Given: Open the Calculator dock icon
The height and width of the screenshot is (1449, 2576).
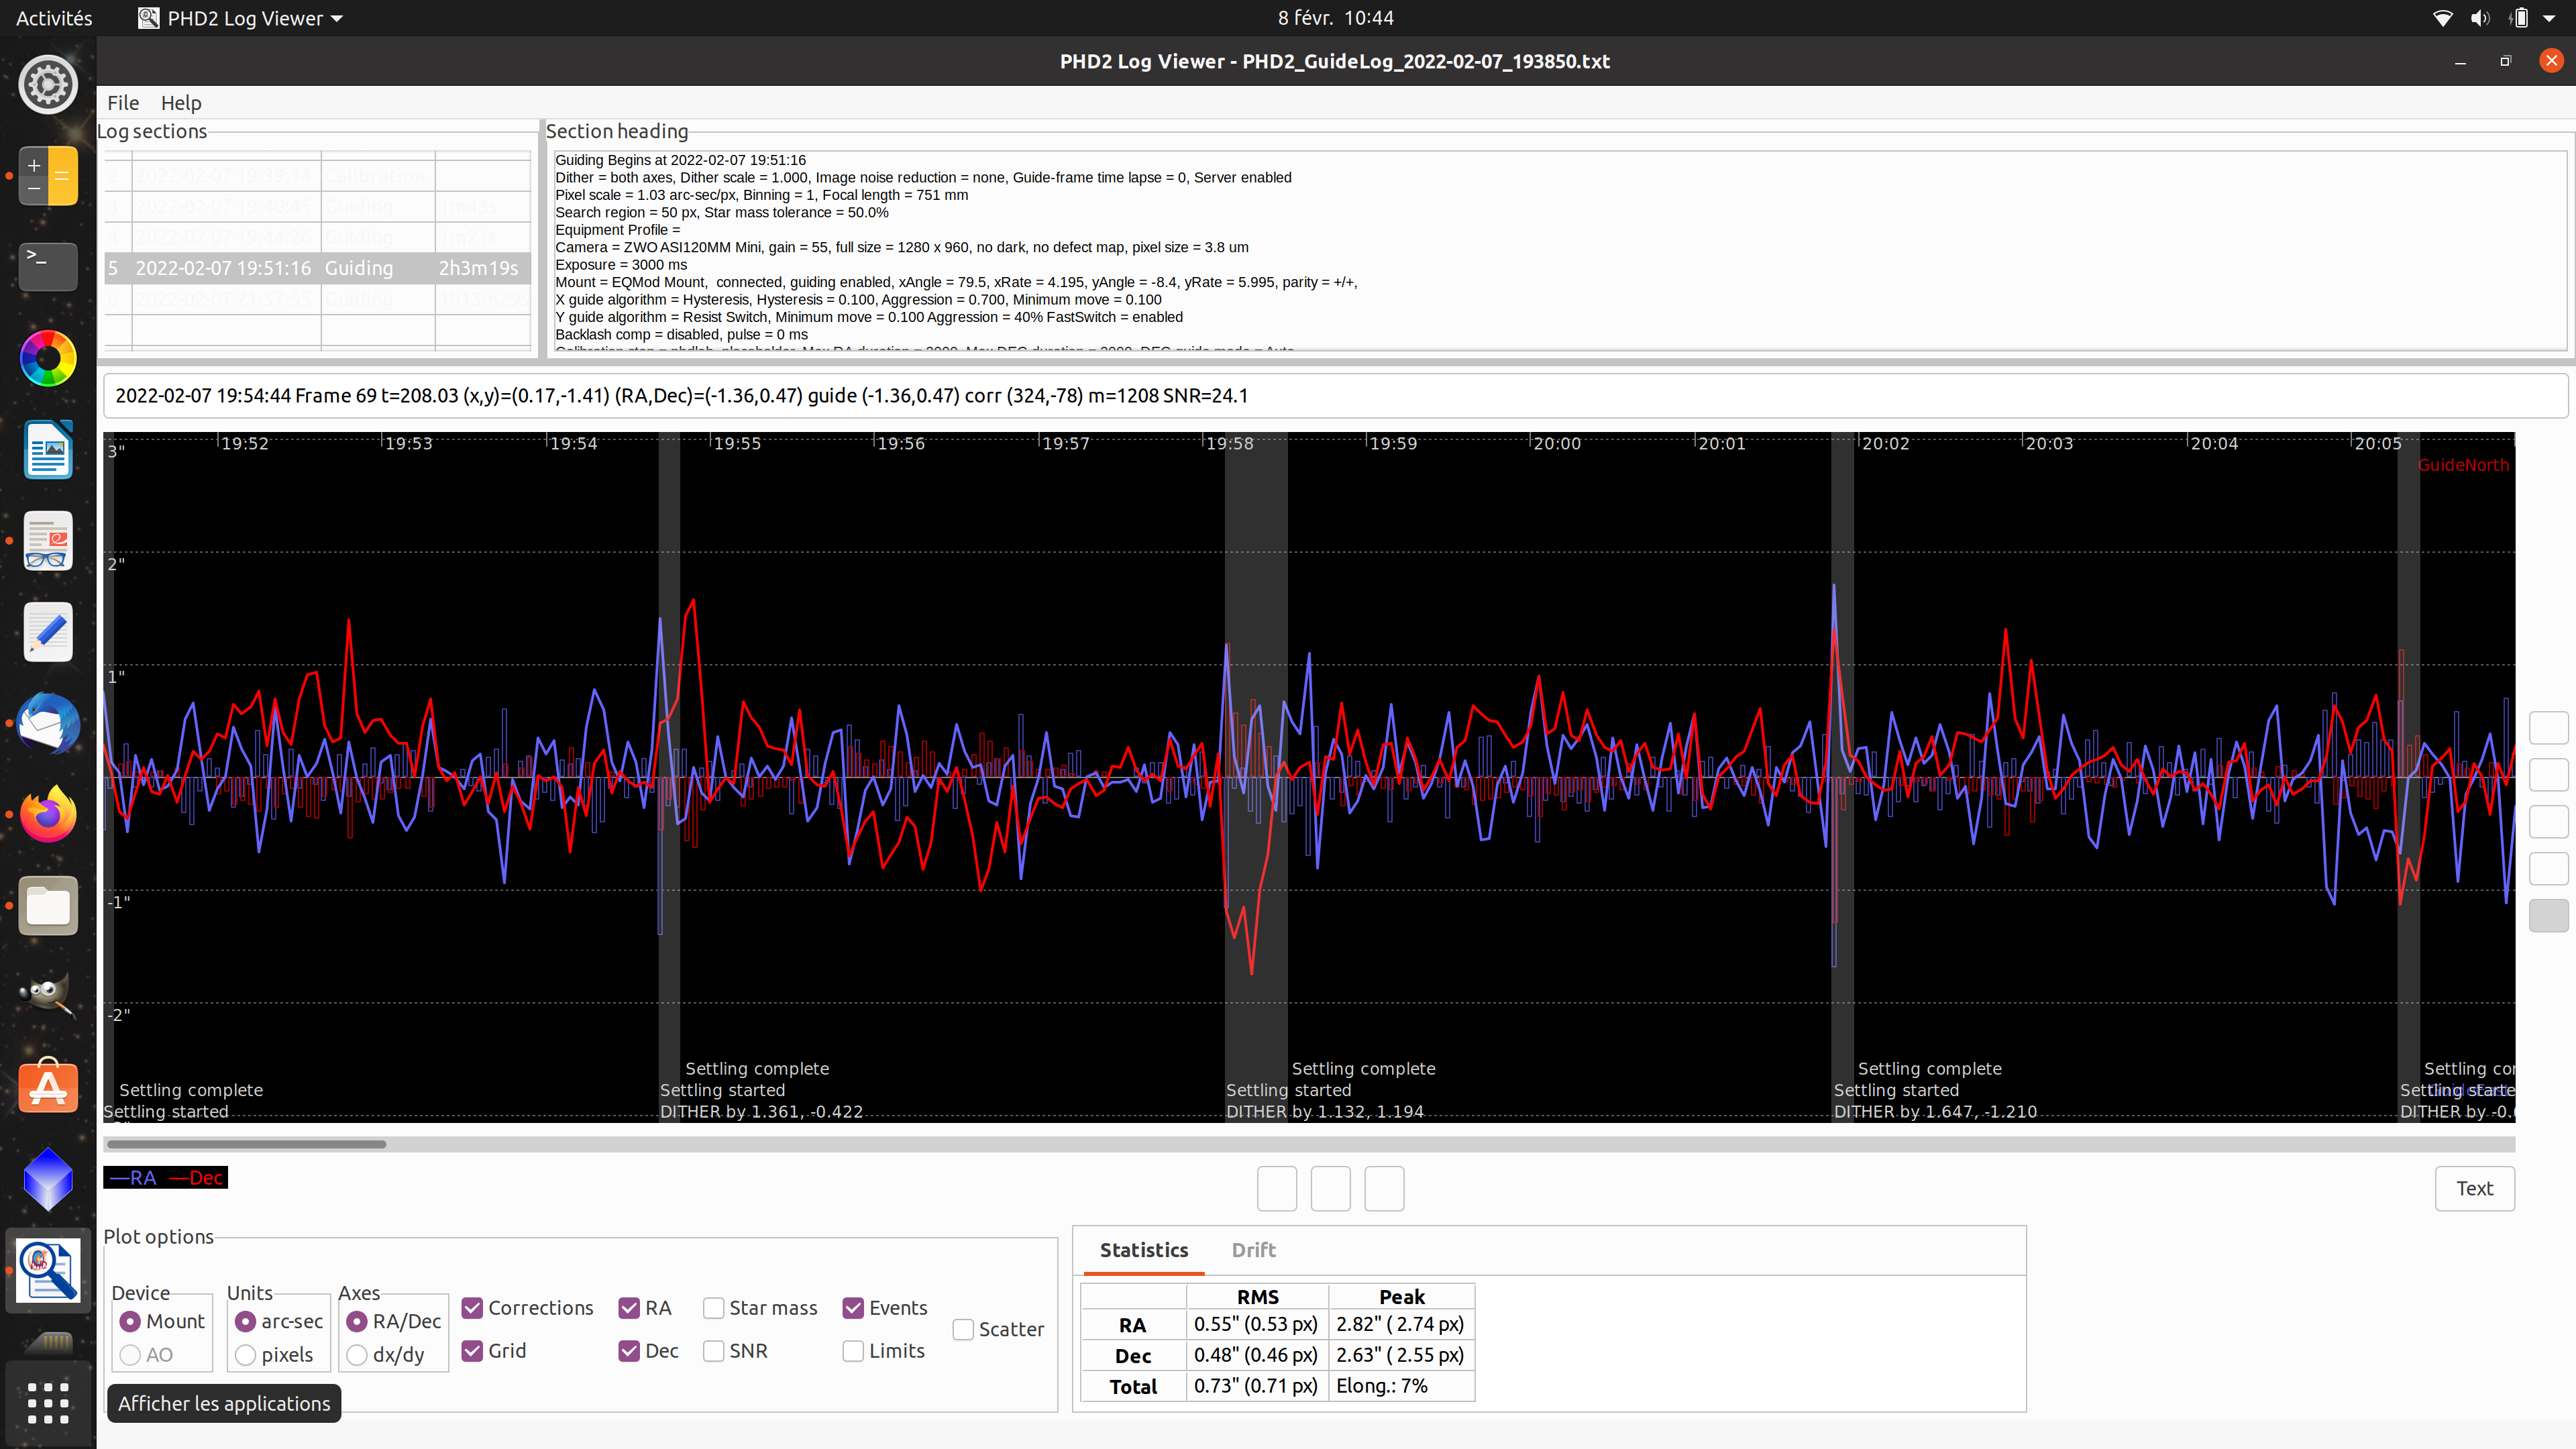Looking at the screenshot, I should click(48, 176).
